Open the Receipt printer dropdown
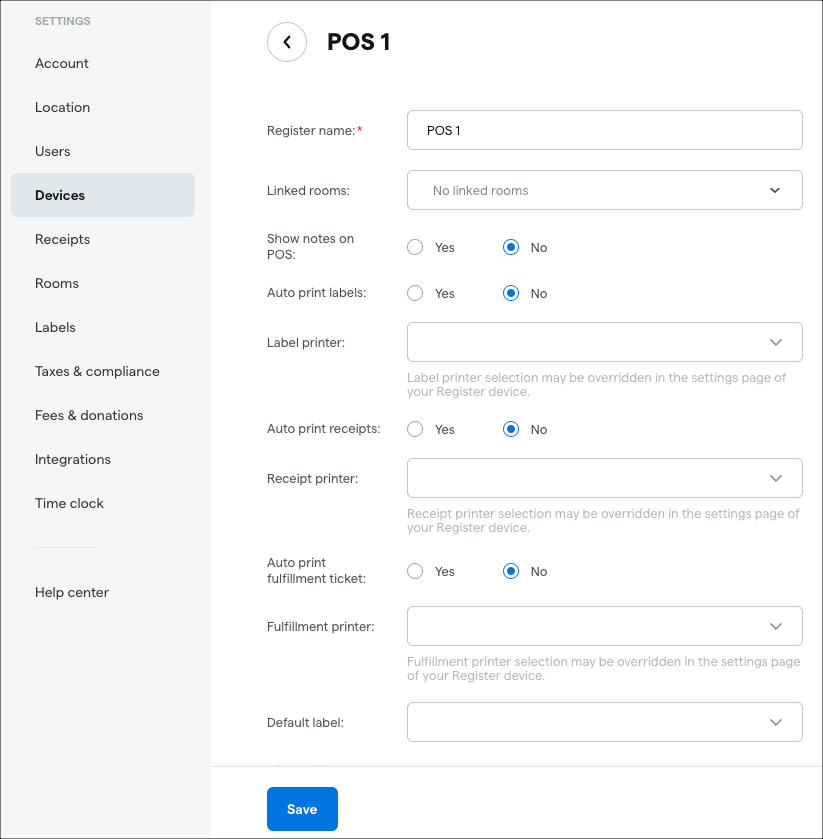Viewport: 823px width, 839px height. pos(604,478)
